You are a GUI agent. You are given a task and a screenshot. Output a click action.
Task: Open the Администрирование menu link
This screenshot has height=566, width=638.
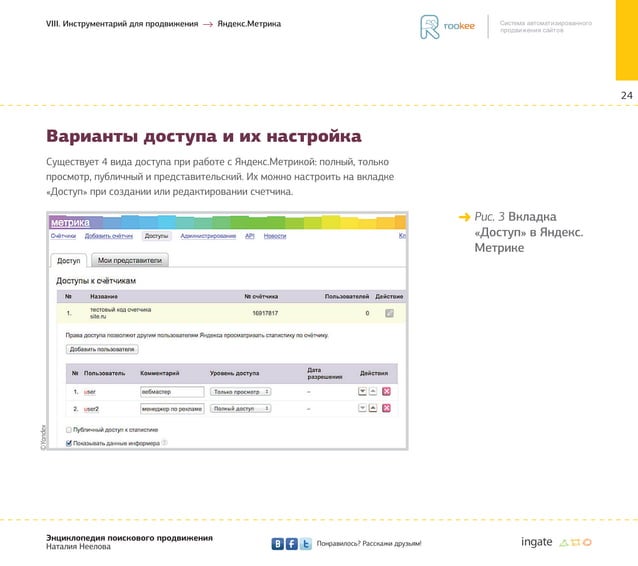(x=208, y=236)
